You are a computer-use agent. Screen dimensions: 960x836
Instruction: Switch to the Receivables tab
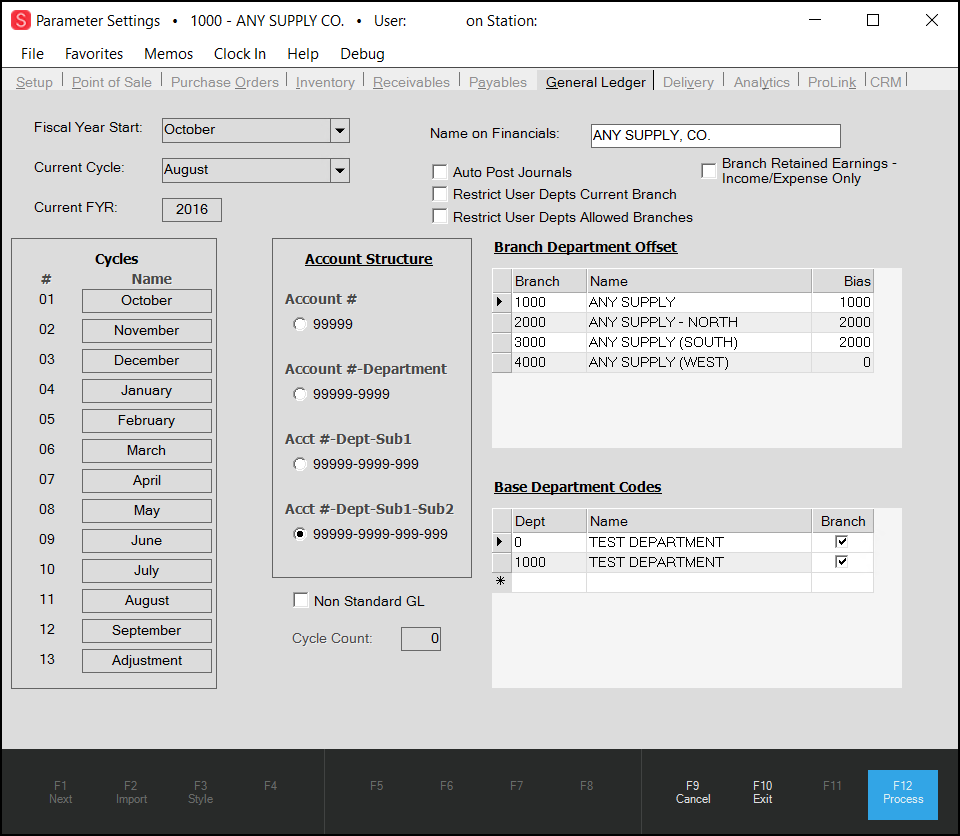(x=411, y=82)
